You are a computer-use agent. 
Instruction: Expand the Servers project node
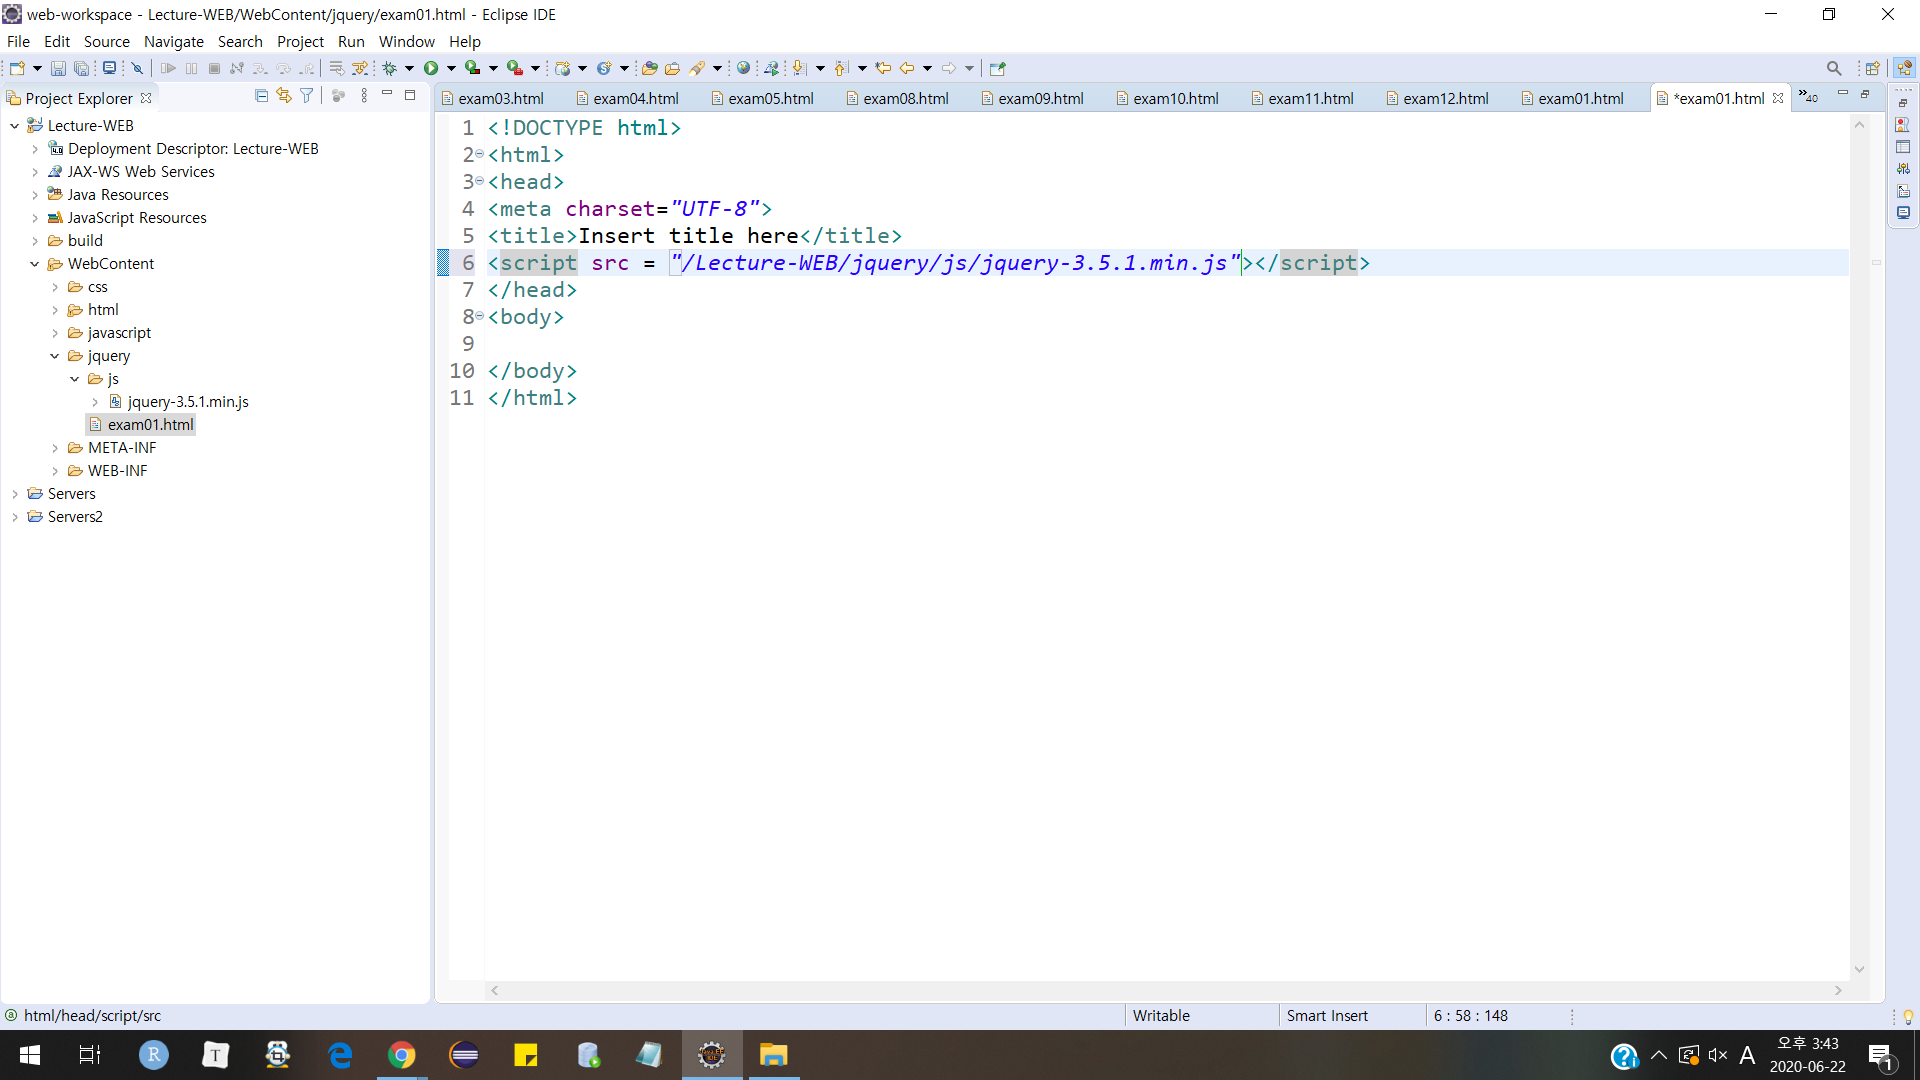pos(15,494)
